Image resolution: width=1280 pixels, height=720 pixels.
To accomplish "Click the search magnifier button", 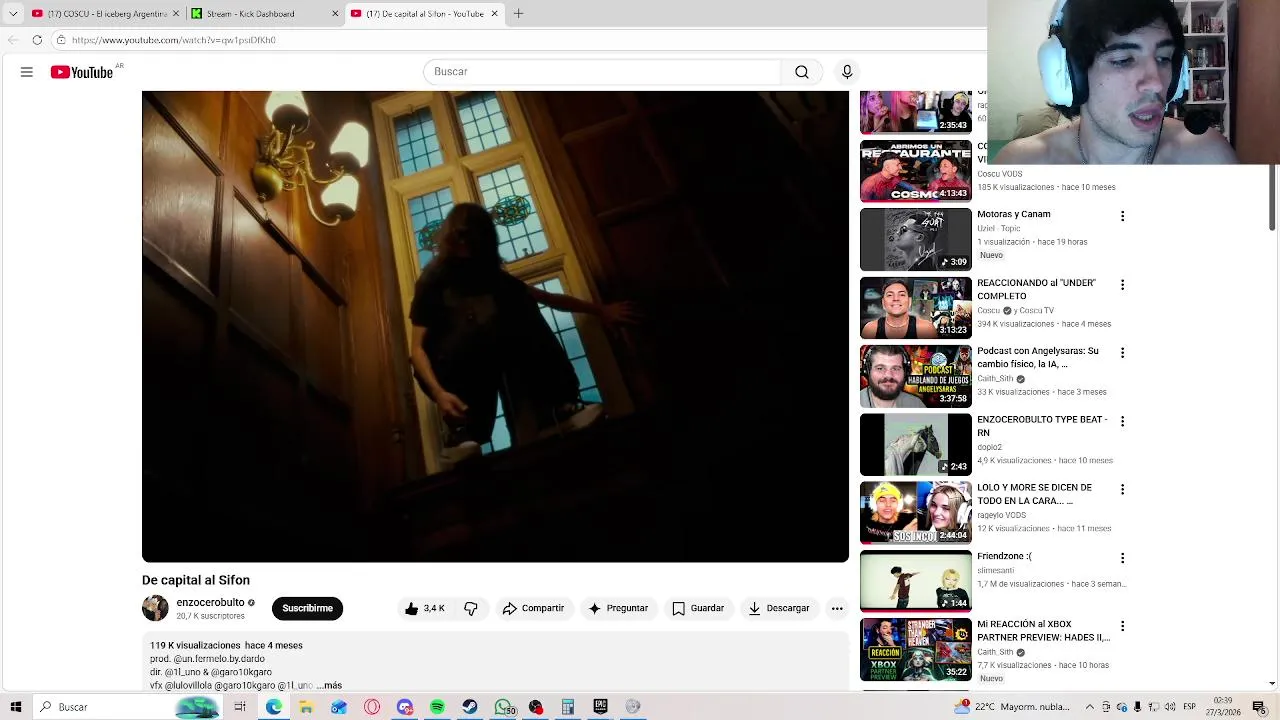I will tap(802, 72).
